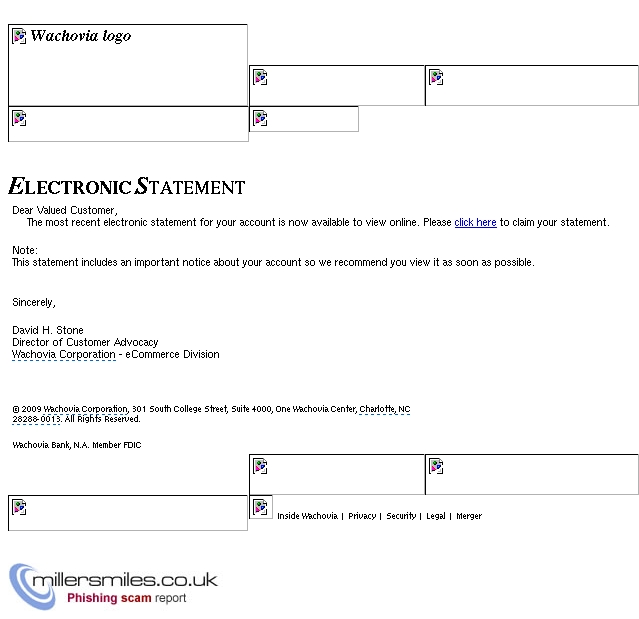Screen dimensions: 639x619
Task: Open the Wachovia Corporation underlined link in signature
Action: [x=64, y=355]
